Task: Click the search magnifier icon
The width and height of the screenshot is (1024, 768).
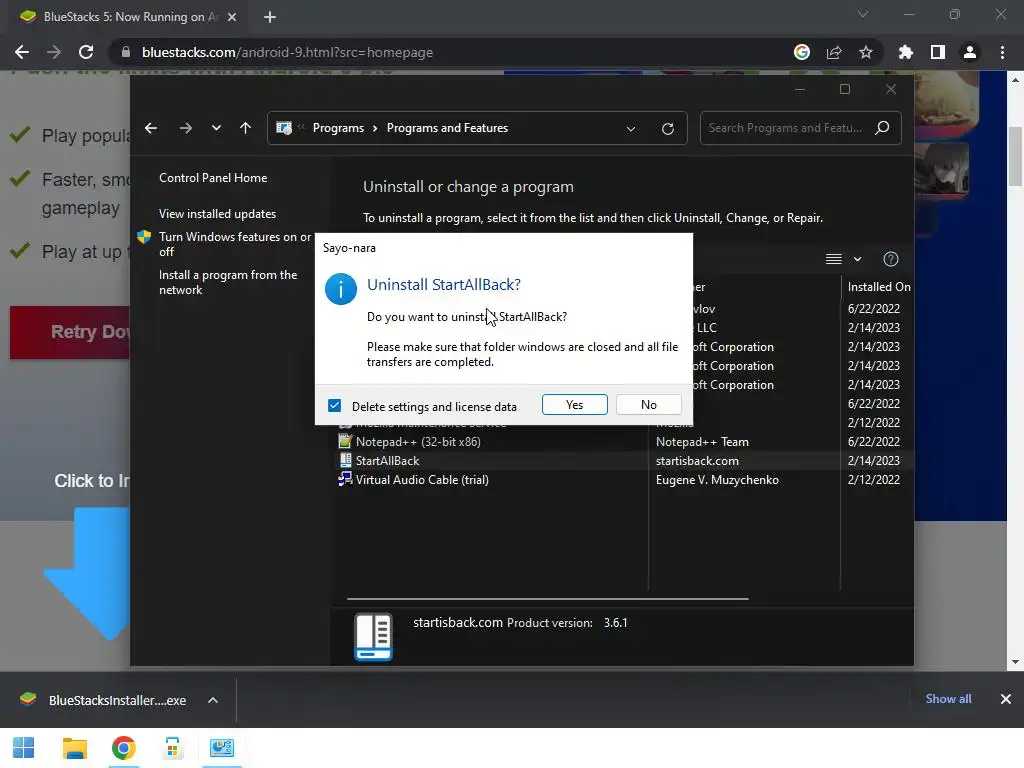Action: coord(882,128)
